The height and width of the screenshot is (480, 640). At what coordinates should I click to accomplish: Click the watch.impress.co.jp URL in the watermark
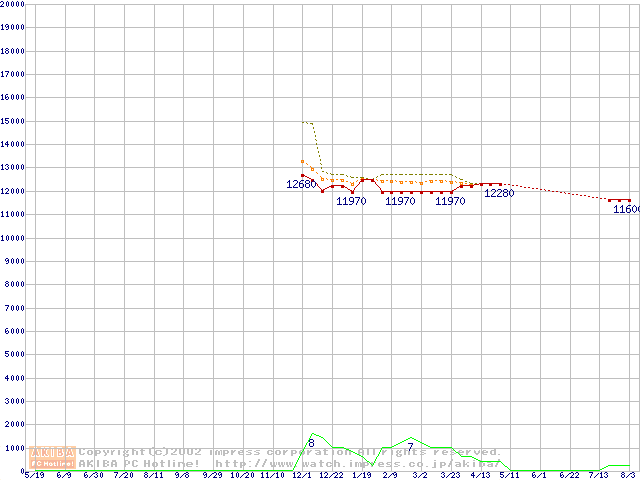[357, 463]
